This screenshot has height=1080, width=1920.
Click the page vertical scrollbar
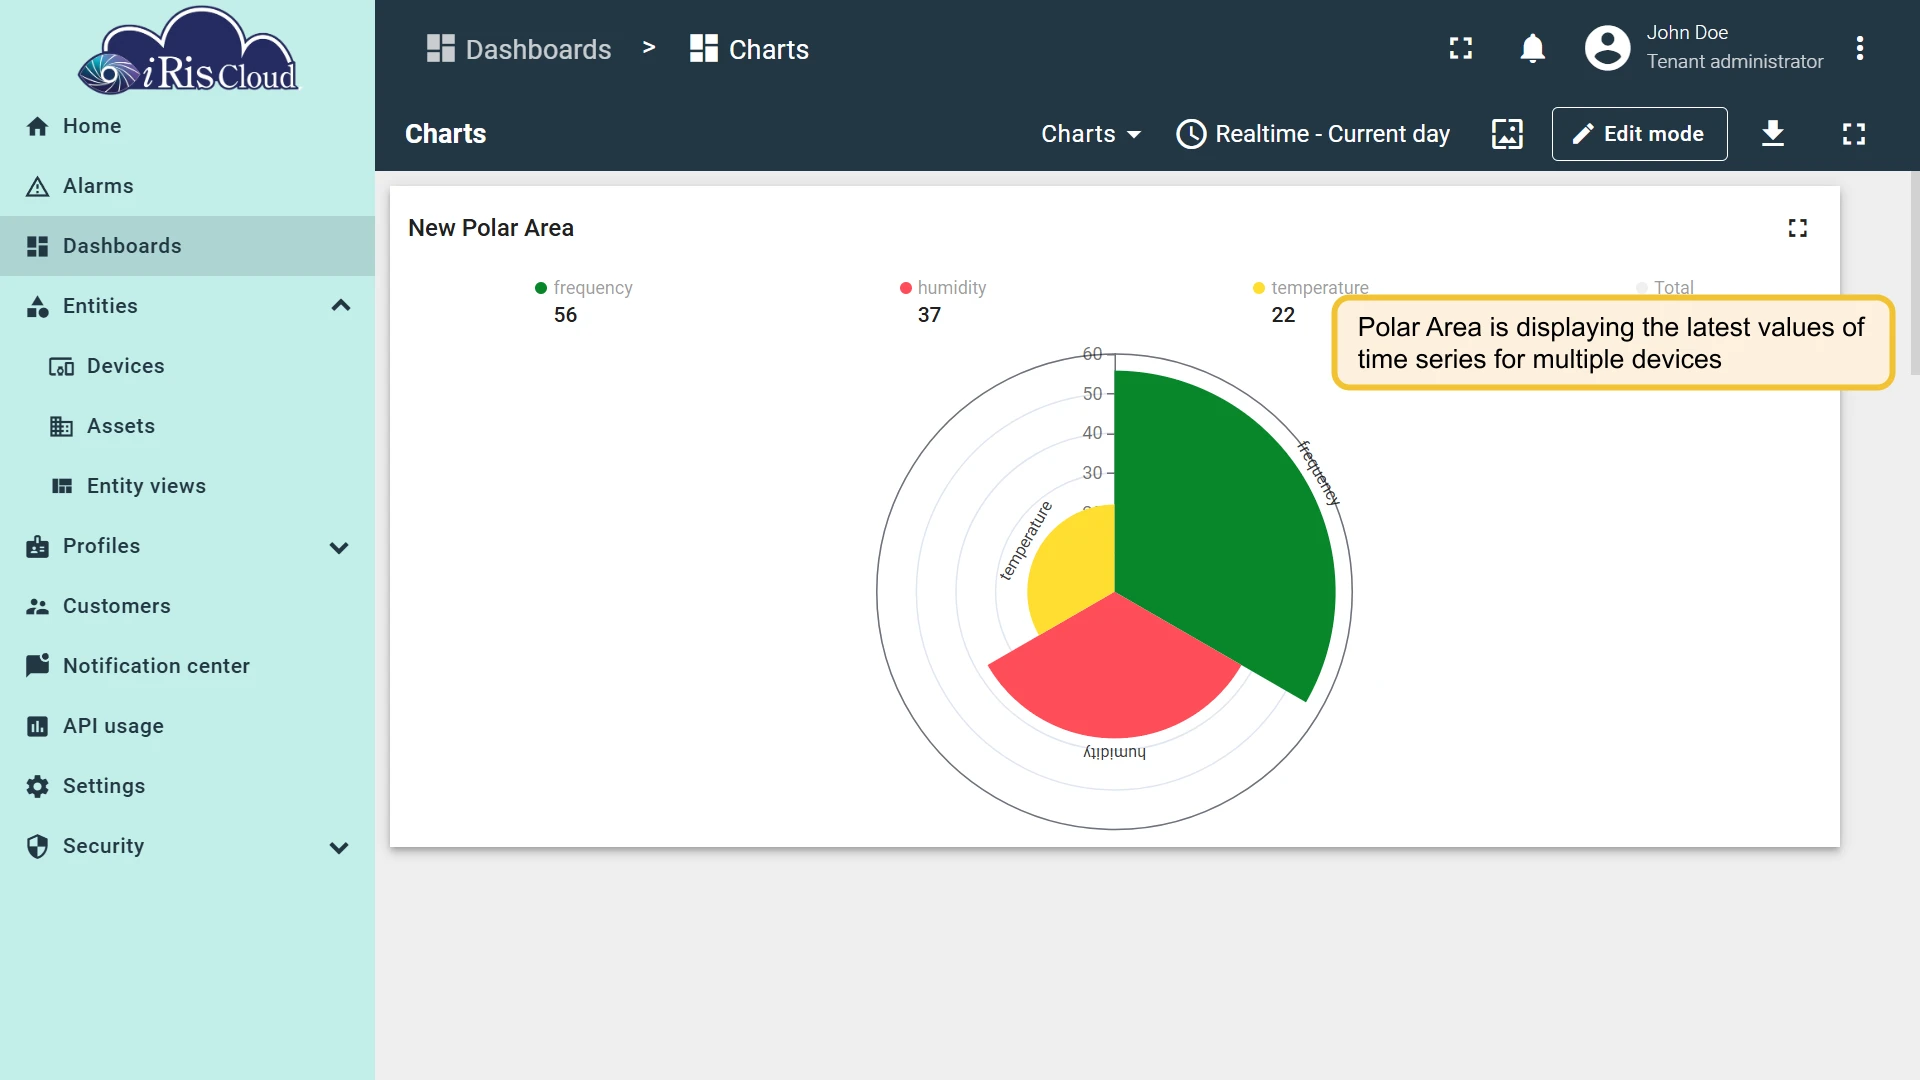coord(1914,273)
